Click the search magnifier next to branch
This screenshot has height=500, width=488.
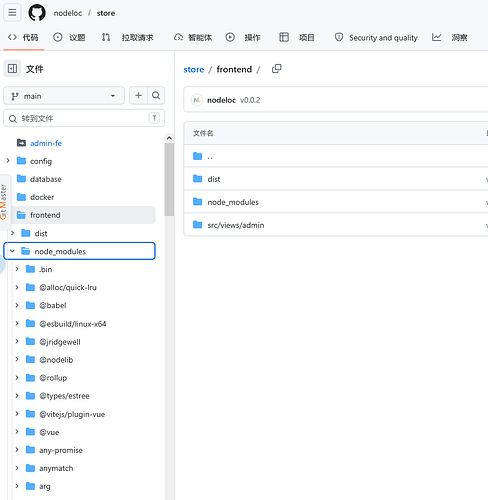click(x=156, y=96)
